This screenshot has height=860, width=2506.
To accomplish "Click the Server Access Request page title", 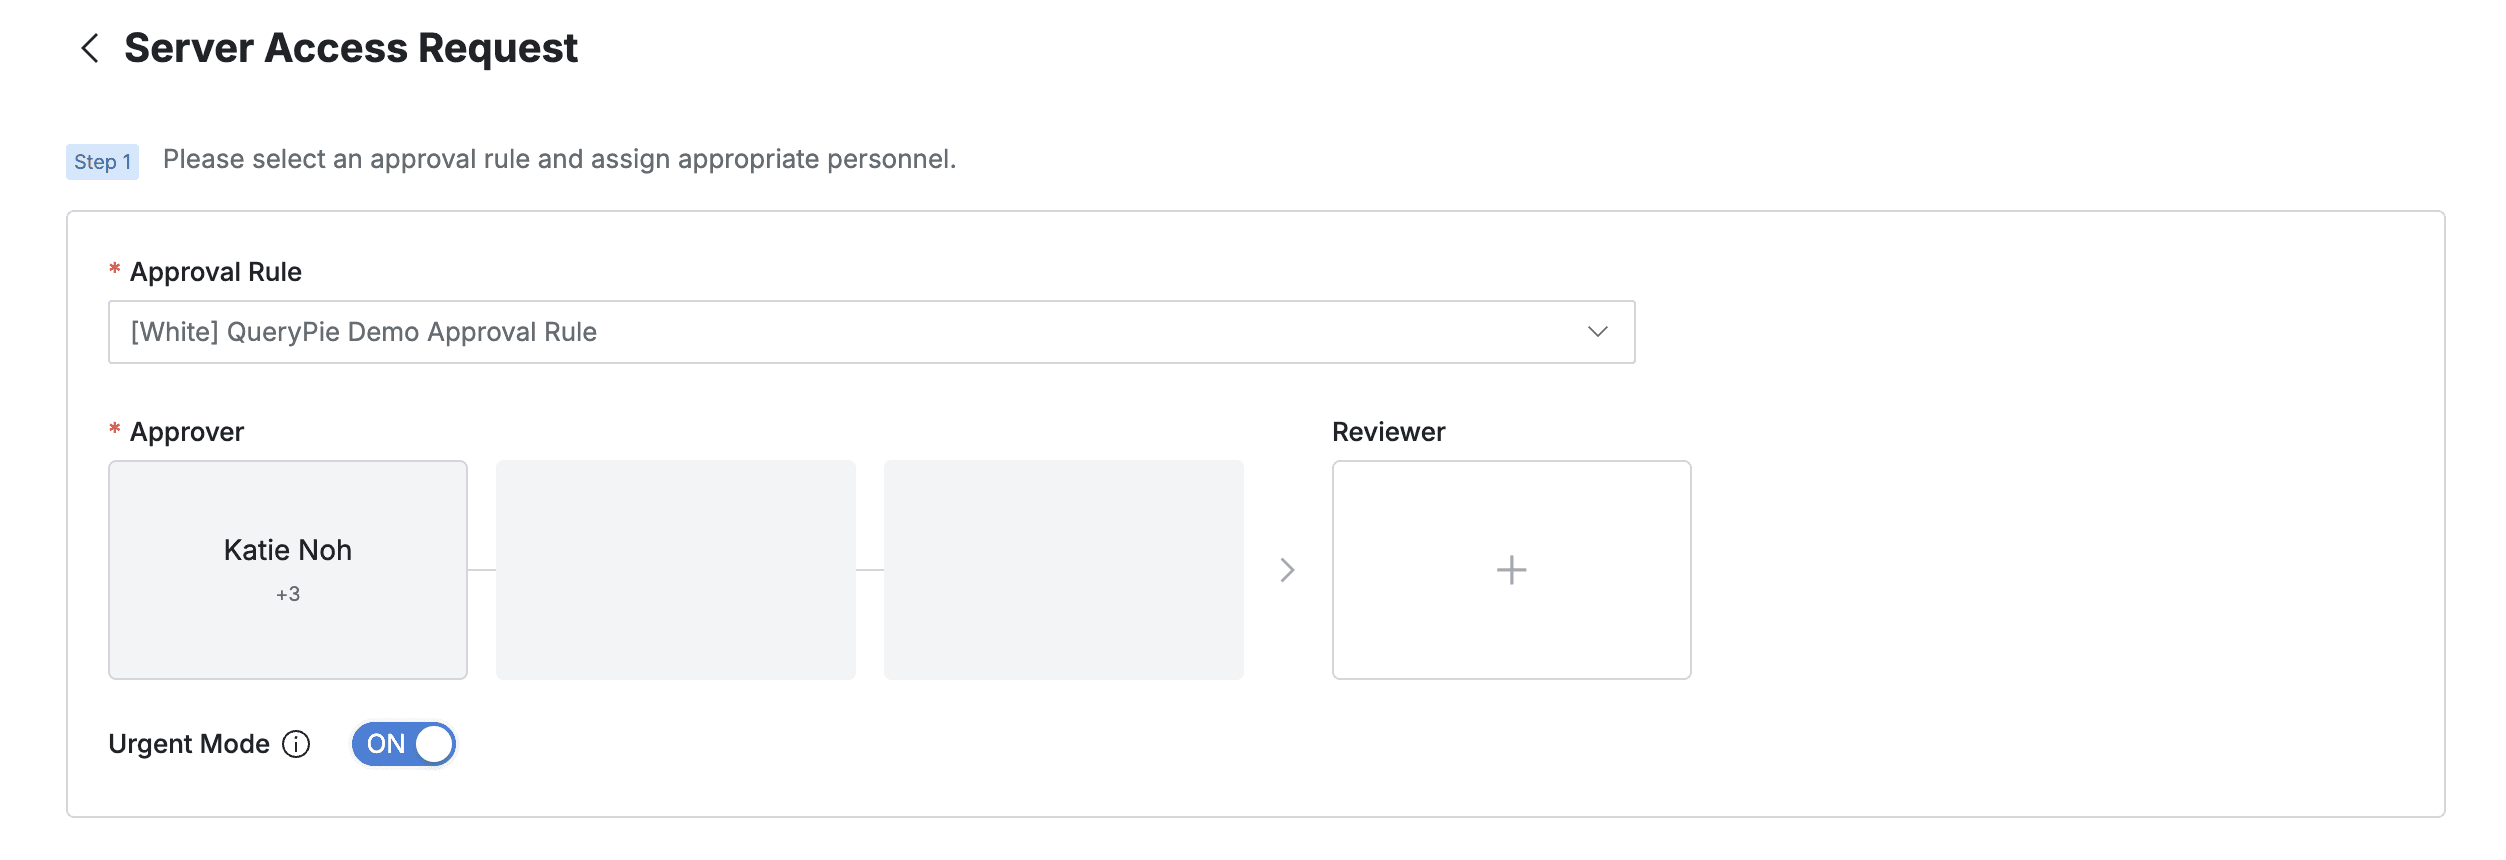I will click(351, 48).
